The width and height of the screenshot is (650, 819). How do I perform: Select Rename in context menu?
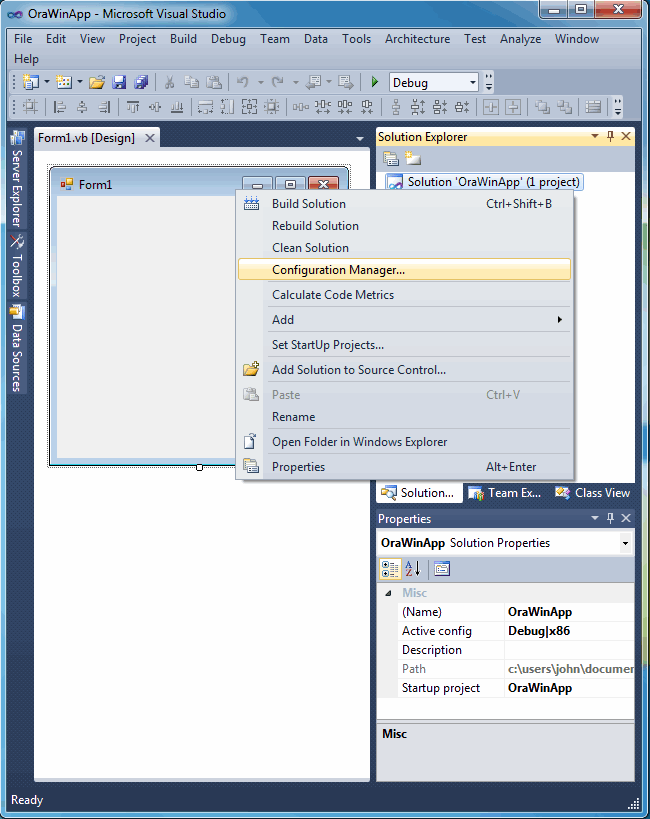pos(404,417)
